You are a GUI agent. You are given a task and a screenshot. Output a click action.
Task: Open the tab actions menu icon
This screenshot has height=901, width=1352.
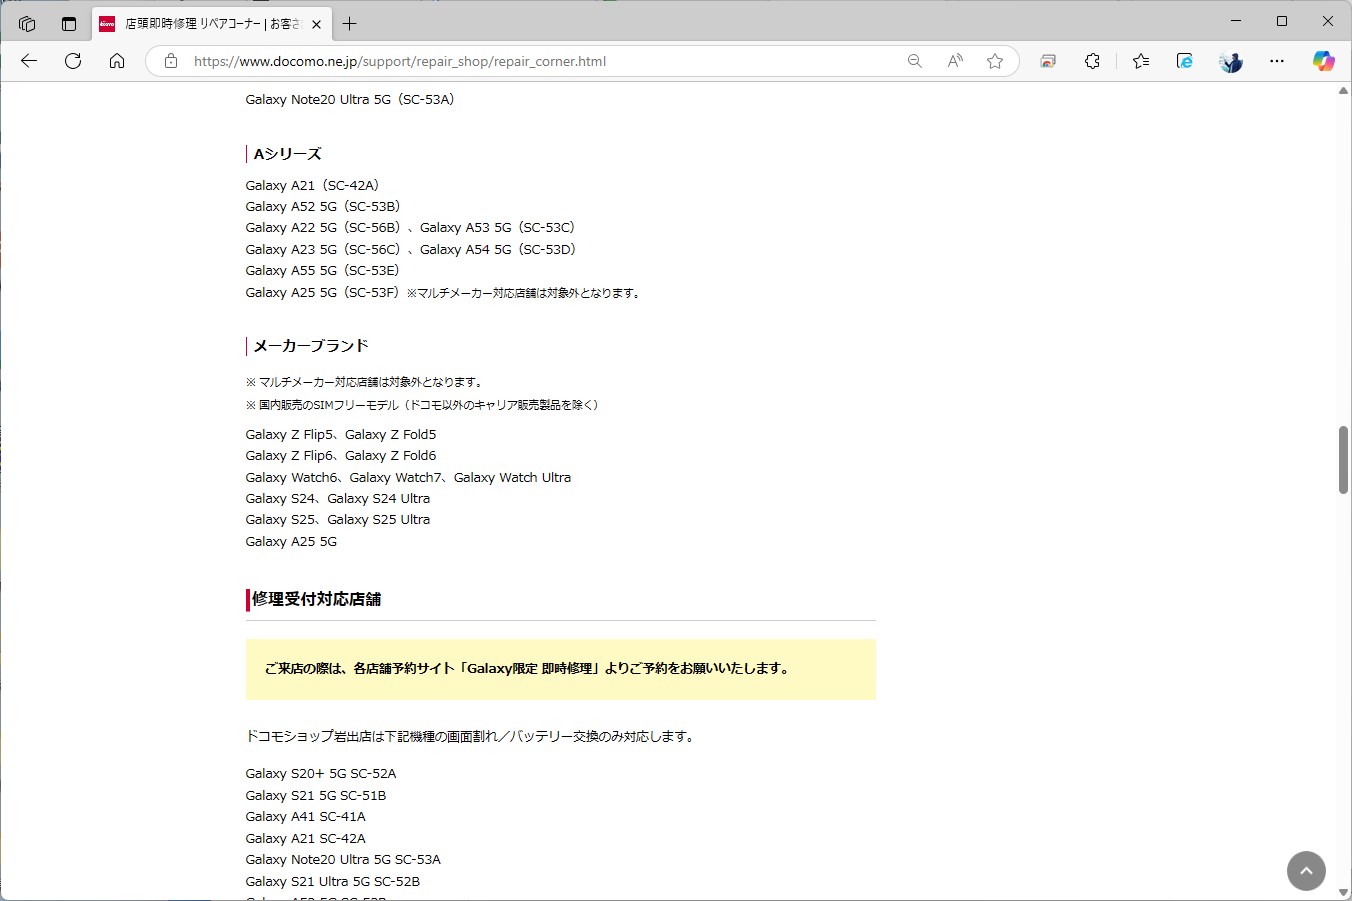(x=69, y=23)
